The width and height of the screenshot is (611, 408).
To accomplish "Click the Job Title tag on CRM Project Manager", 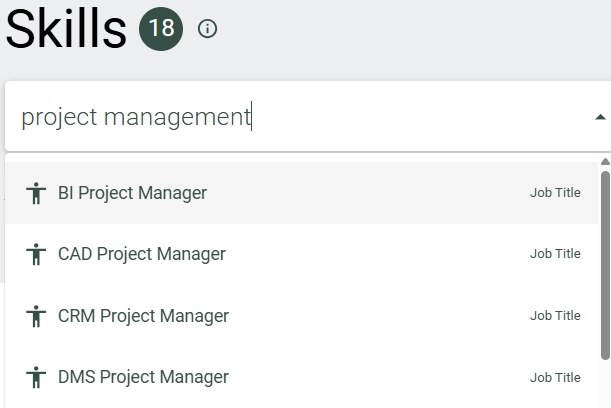I will (x=555, y=315).
